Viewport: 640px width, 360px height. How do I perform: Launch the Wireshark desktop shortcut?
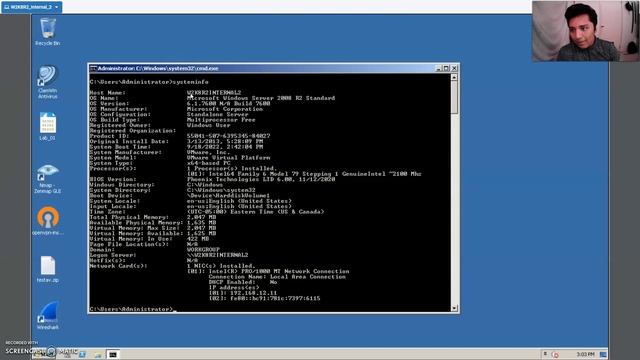coord(48,316)
